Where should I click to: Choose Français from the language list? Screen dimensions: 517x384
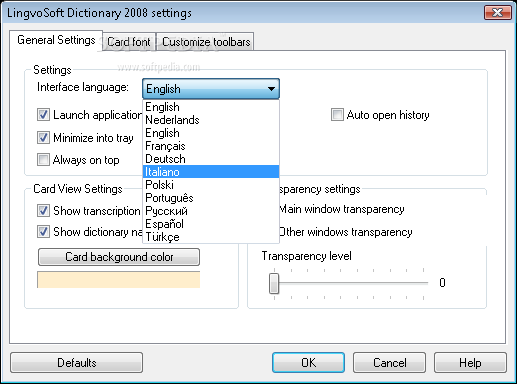coord(211,146)
